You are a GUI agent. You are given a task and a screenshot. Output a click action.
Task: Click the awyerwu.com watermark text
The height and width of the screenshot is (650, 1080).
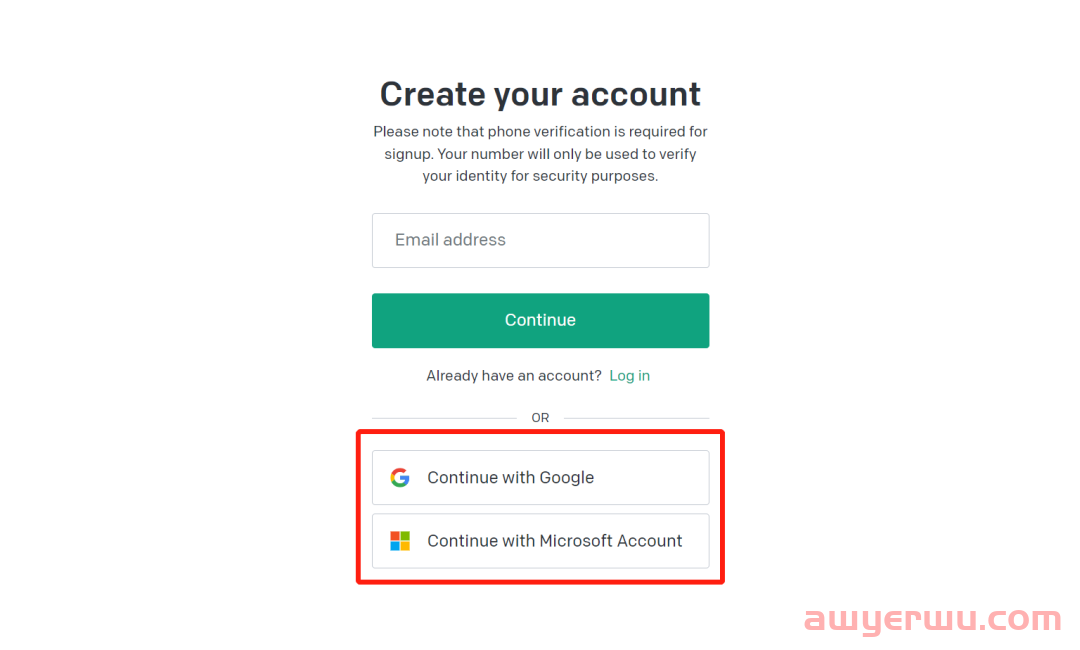tap(933, 618)
